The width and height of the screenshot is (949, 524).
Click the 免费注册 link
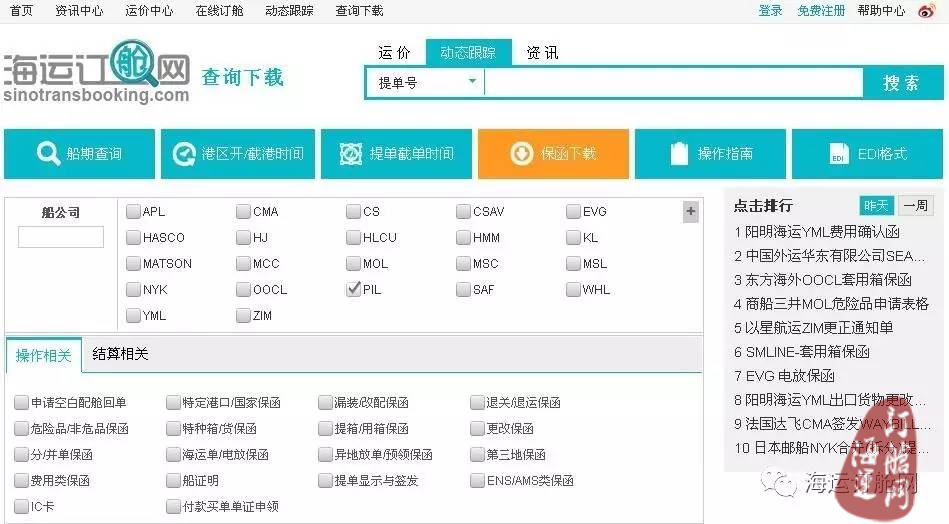821,10
